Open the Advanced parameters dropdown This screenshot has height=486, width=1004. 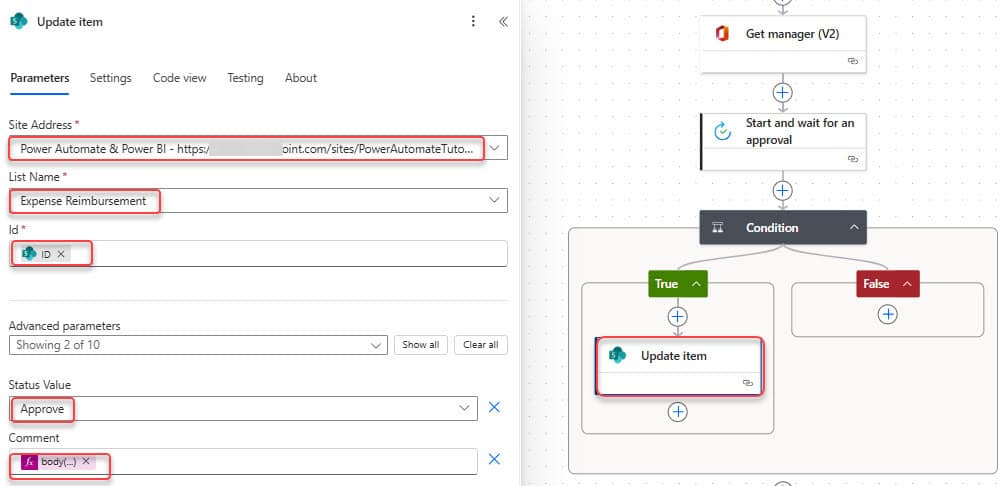tap(198, 344)
